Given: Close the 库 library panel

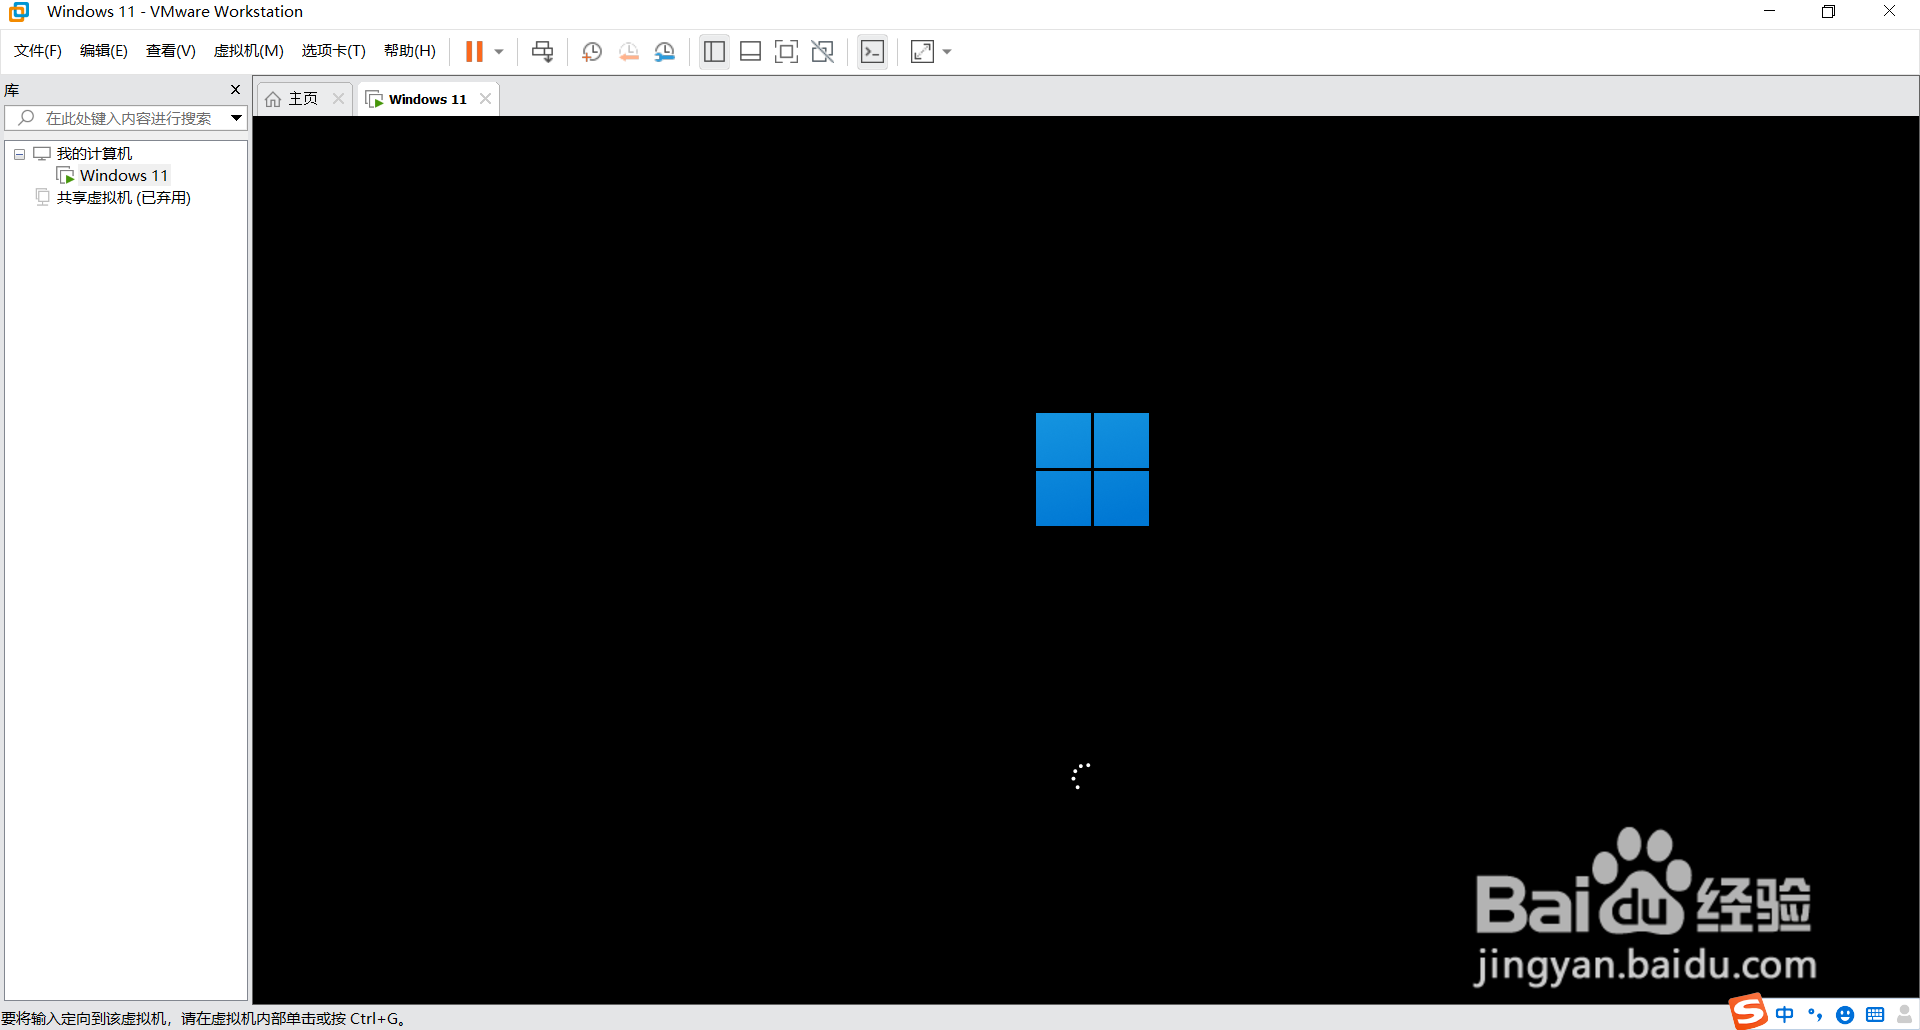Looking at the screenshot, I should pyautogui.click(x=236, y=90).
